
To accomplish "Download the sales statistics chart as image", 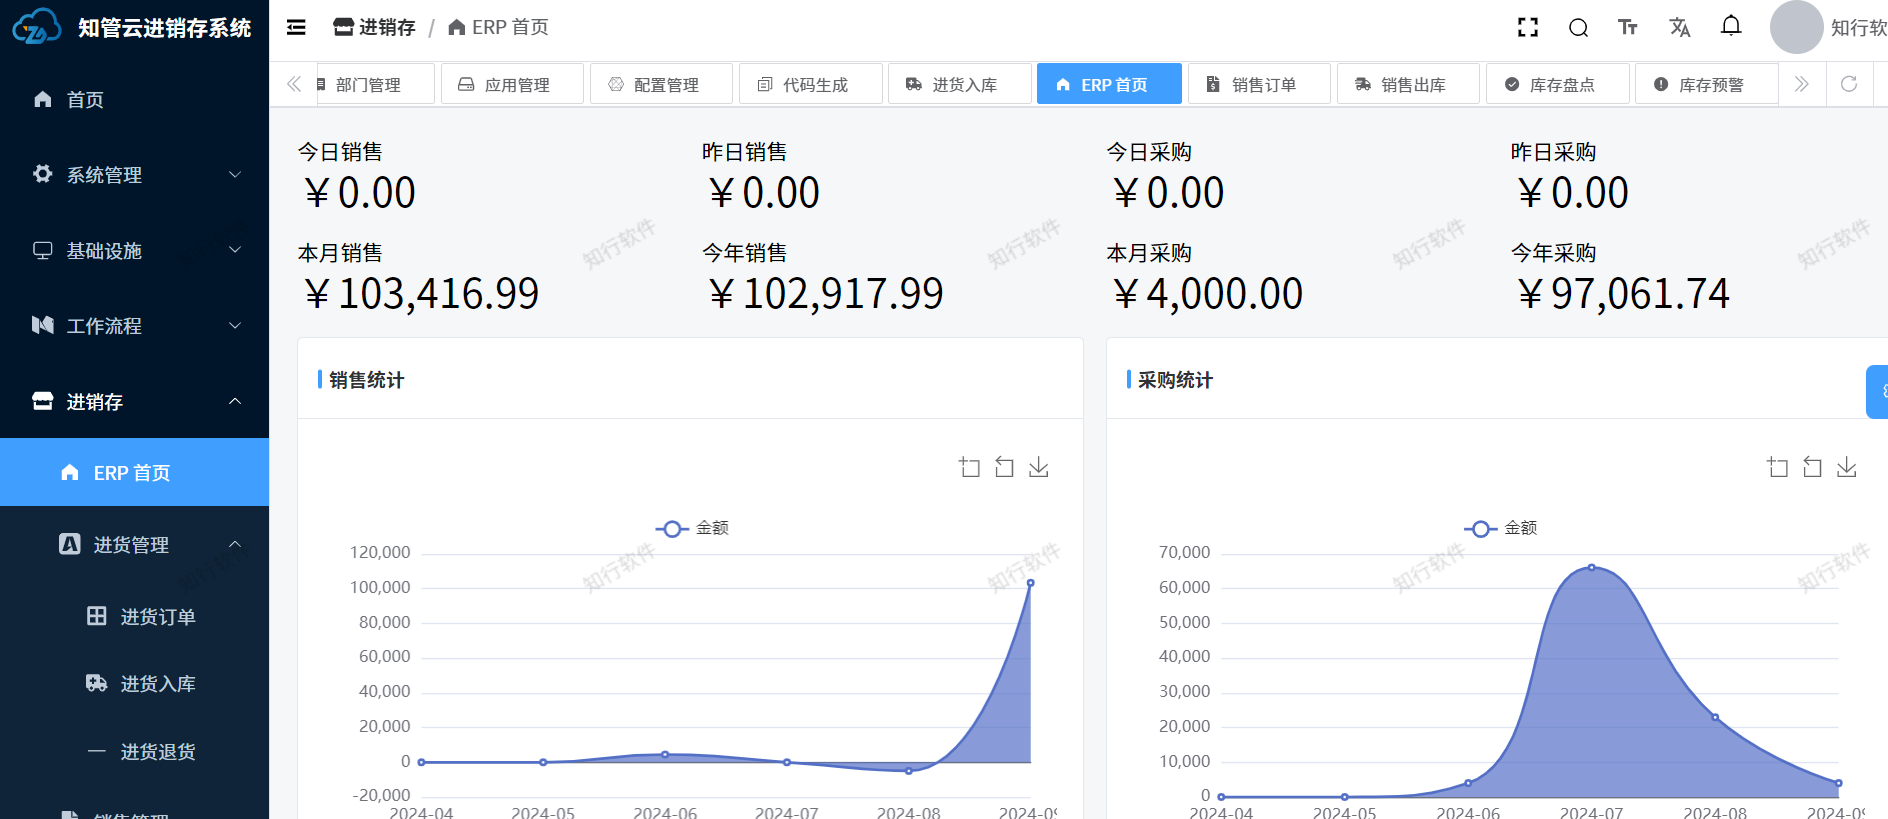I will [x=1039, y=467].
